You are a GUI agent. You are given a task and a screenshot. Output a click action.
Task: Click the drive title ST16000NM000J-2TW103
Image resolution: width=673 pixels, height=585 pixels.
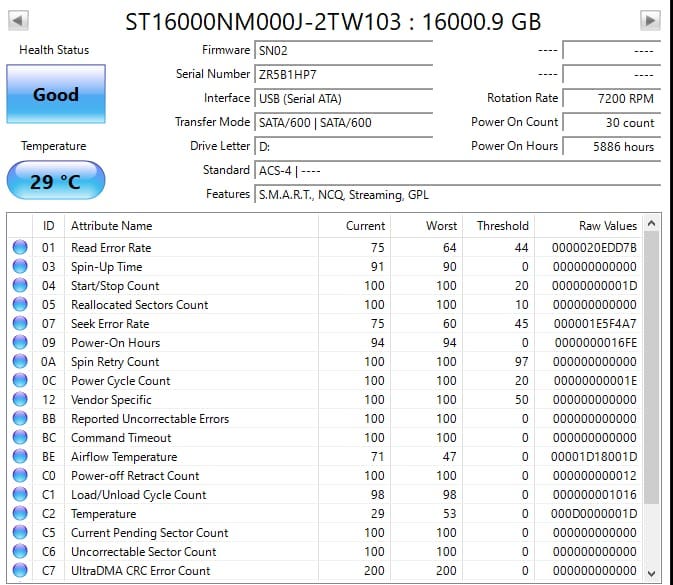[x=263, y=21]
